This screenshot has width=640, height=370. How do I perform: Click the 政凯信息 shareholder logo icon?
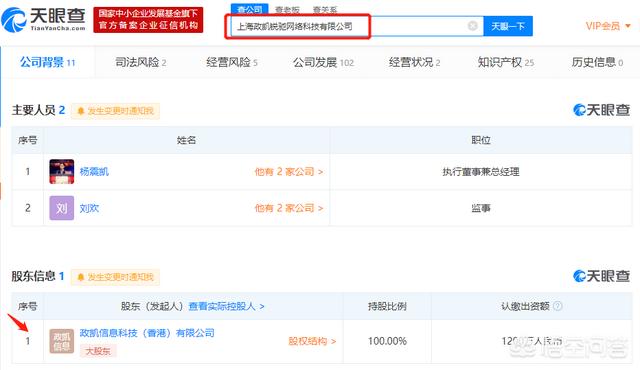62,341
